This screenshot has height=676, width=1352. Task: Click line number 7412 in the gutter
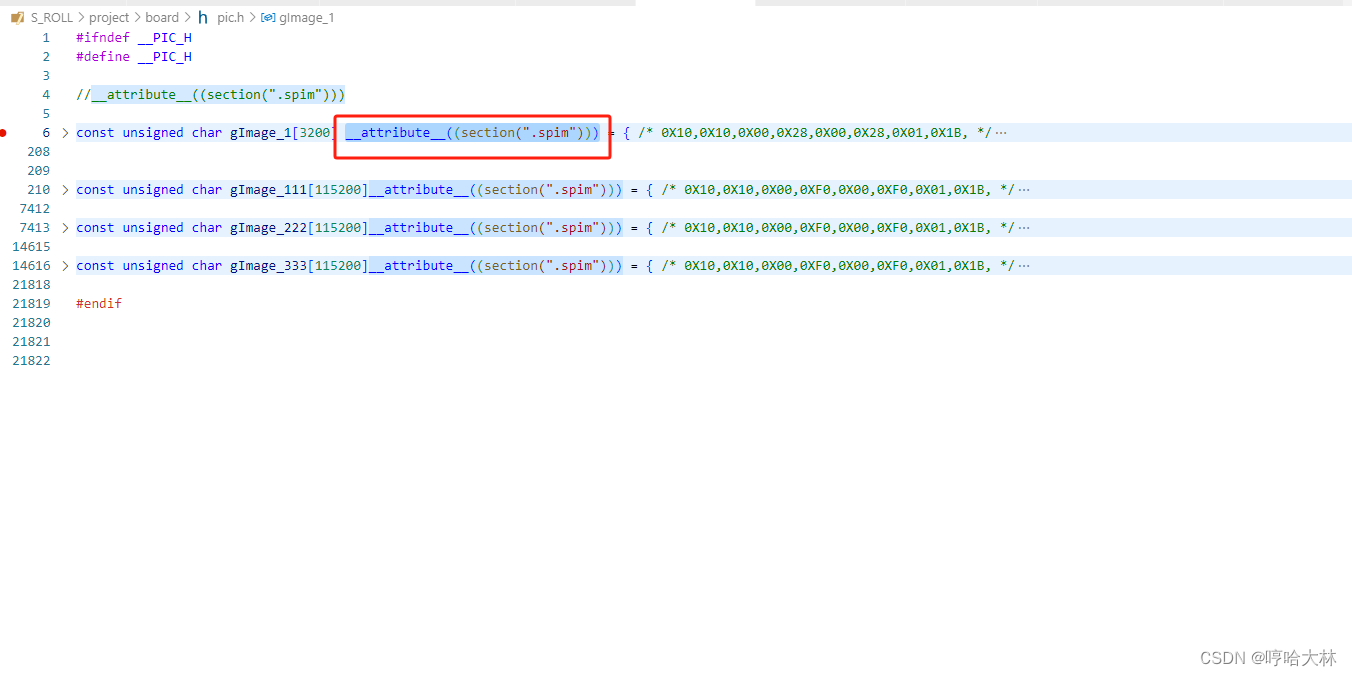click(x=35, y=209)
